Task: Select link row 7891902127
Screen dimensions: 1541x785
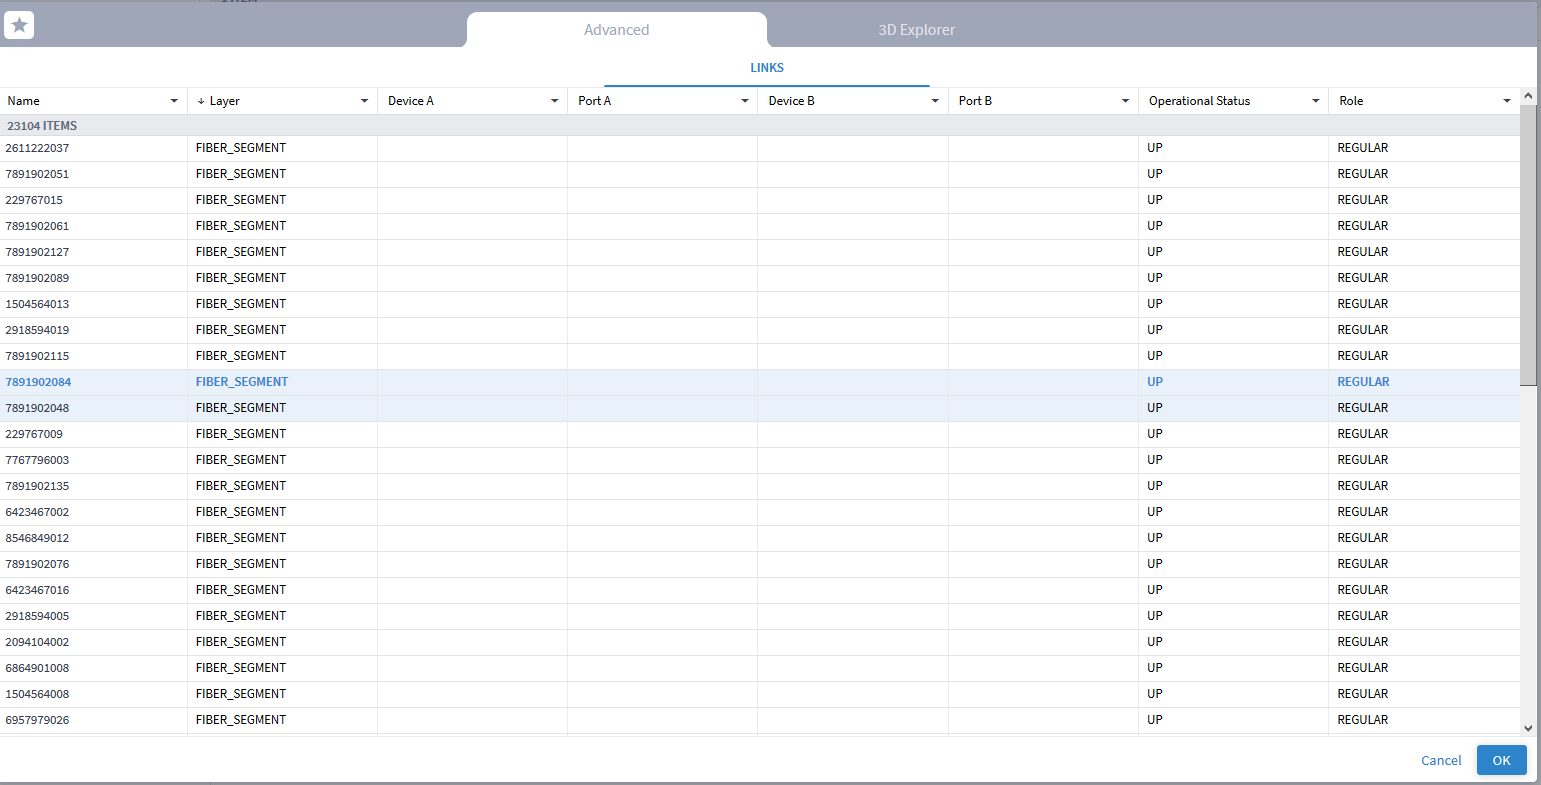Action: point(760,252)
